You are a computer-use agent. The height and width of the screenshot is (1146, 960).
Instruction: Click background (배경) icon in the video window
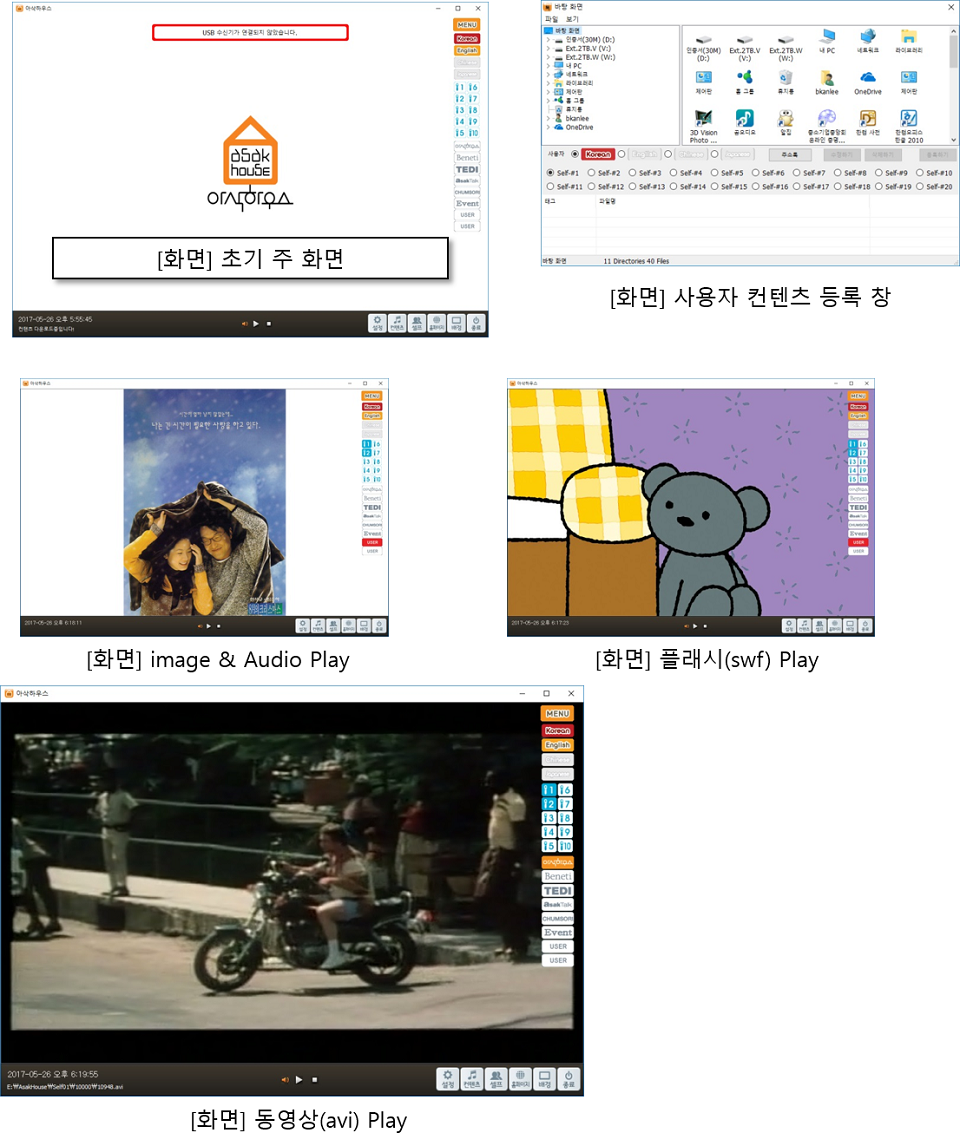pyautogui.click(x=544, y=1078)
